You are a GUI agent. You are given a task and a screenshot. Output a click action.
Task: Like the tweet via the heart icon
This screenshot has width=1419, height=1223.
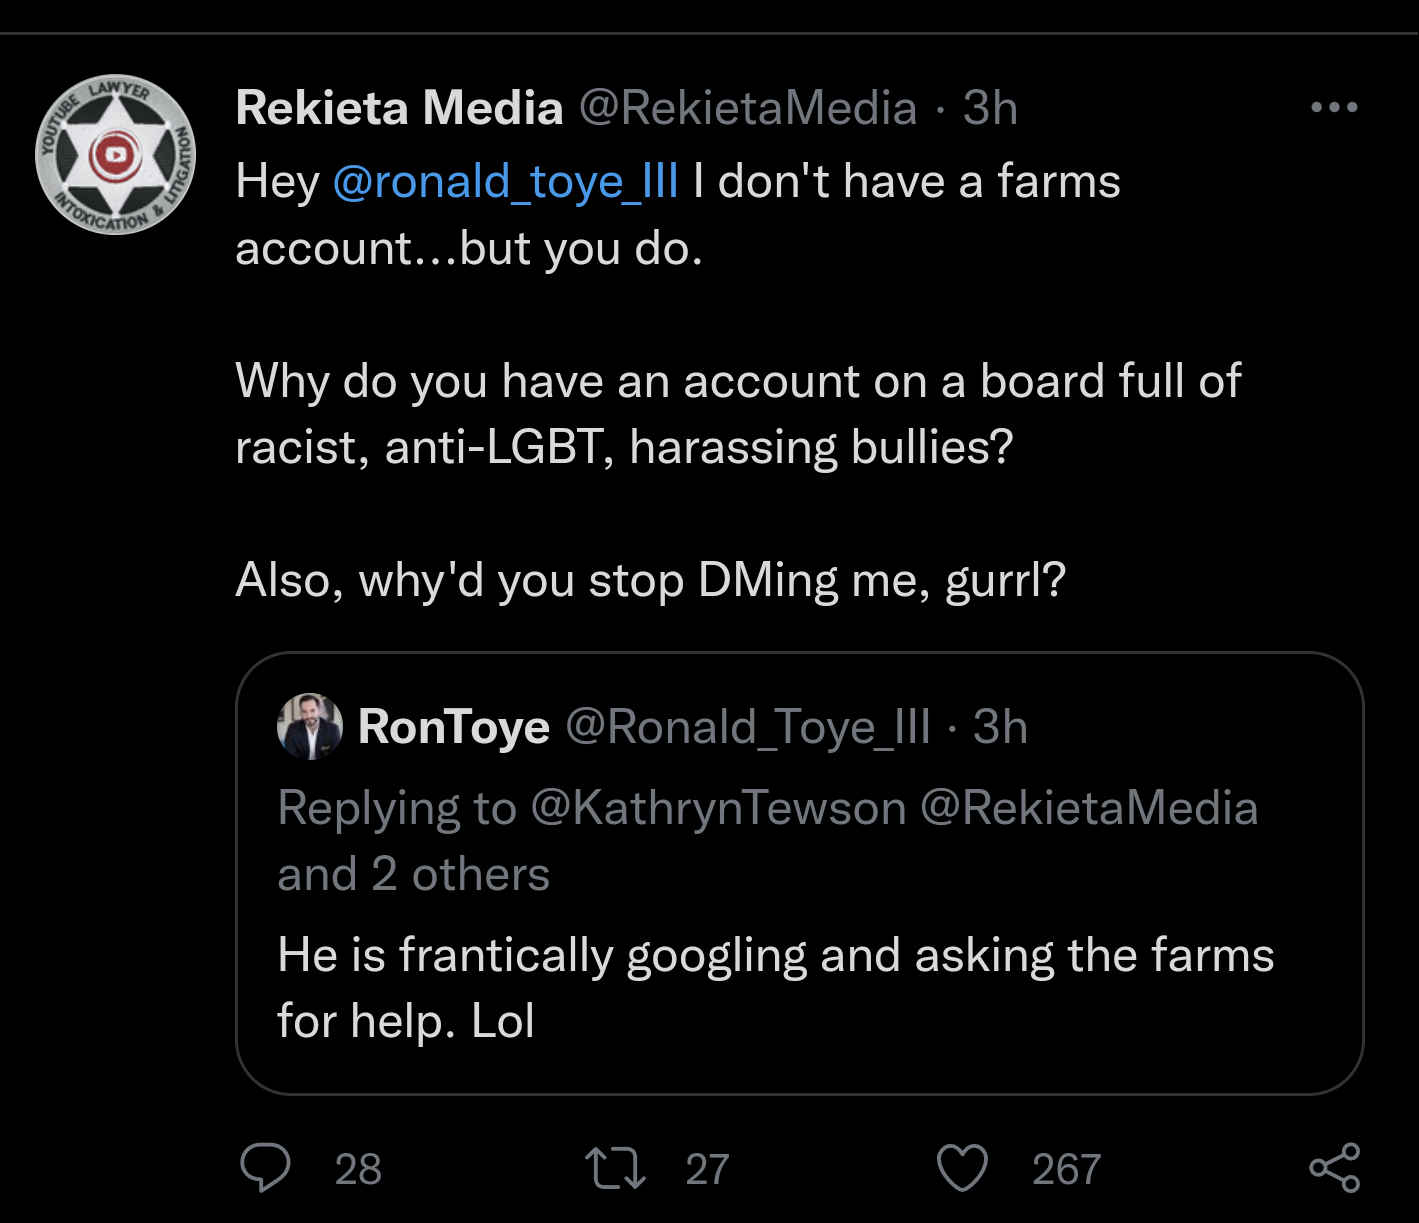pyautogui.click(x=961, y=1165)
